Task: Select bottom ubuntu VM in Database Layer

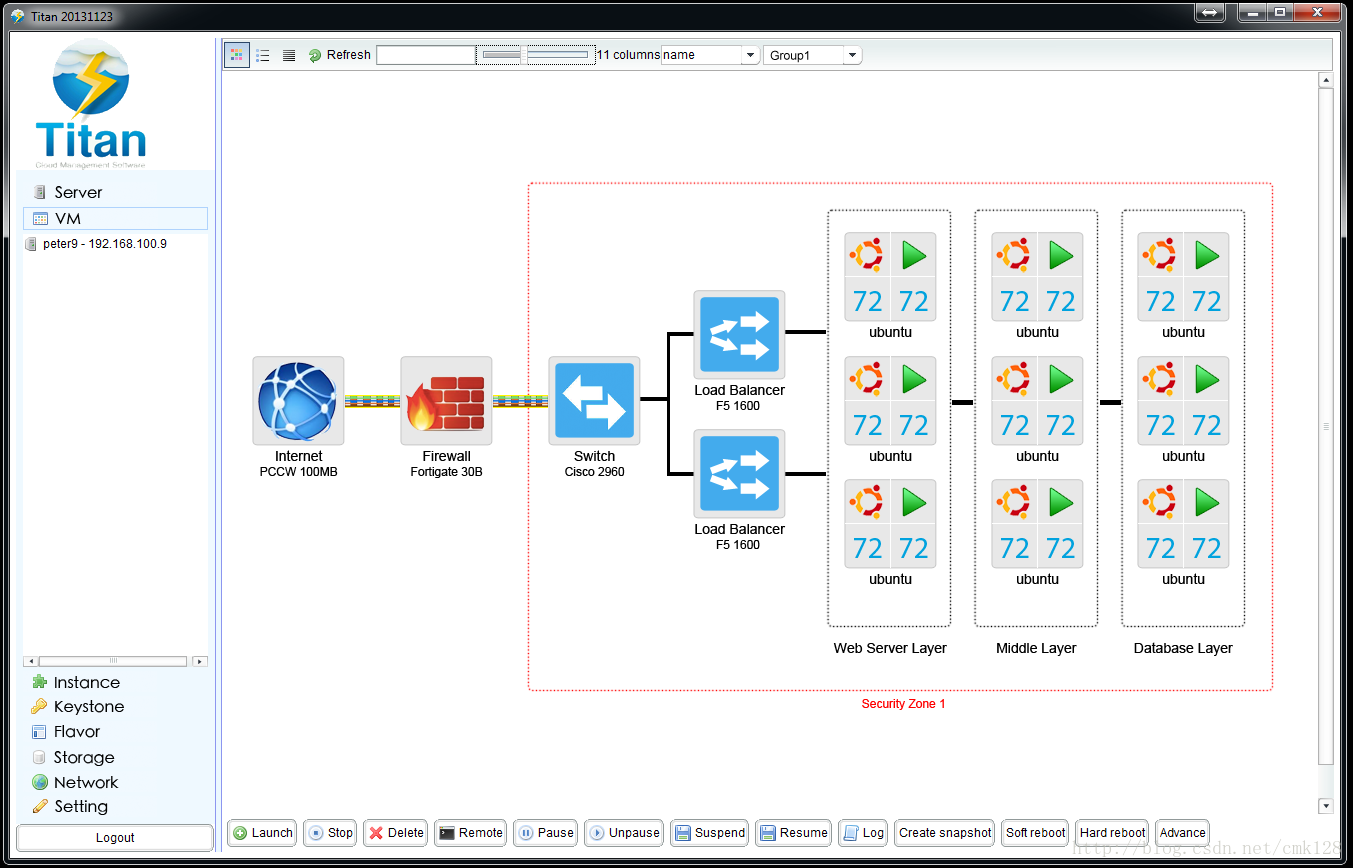Action: pyautogui.click(x=1183, y=524)
